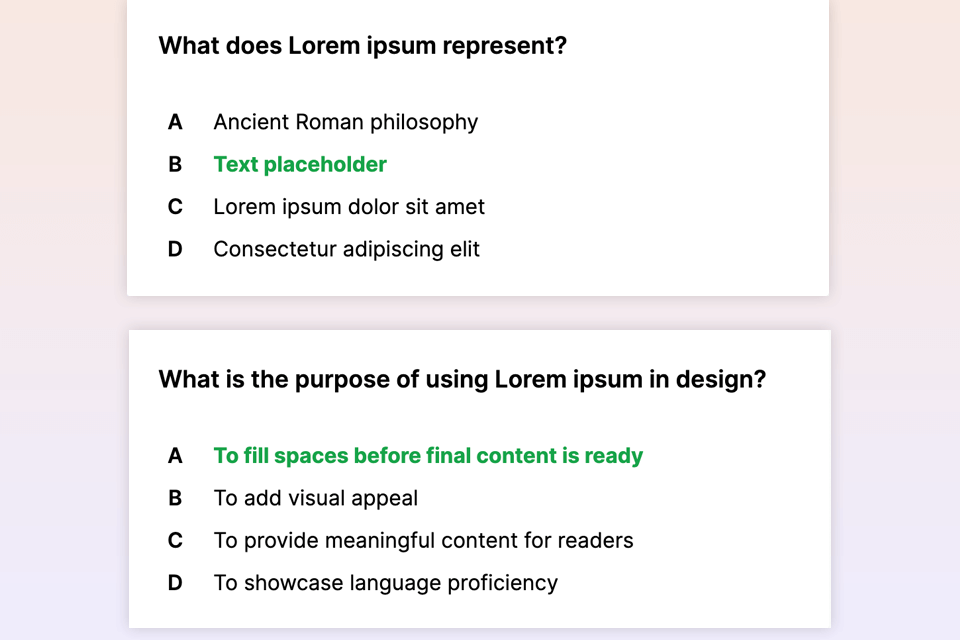Screen dimensions: 960x640
Task: Click letter A beside 'To fill spaces' answer
Action: click(175, 456)
